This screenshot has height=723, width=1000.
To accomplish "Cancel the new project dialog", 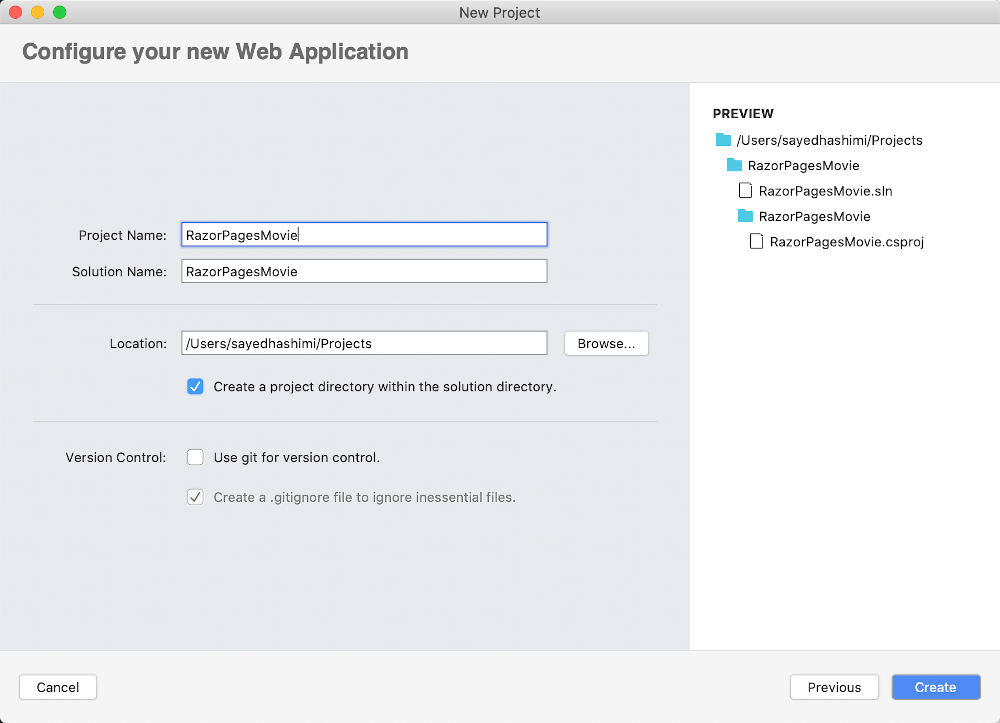I will [57, 687].
